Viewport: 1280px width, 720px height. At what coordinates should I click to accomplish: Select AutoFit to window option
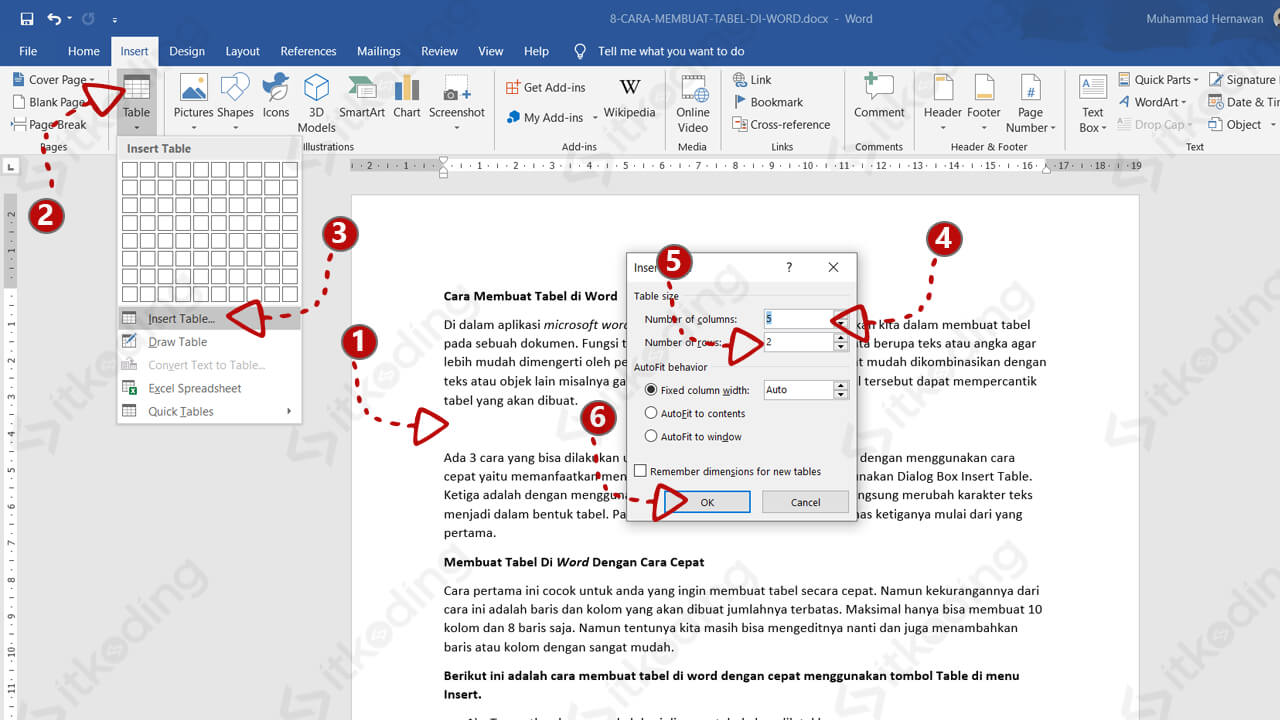tap(652, 436)
